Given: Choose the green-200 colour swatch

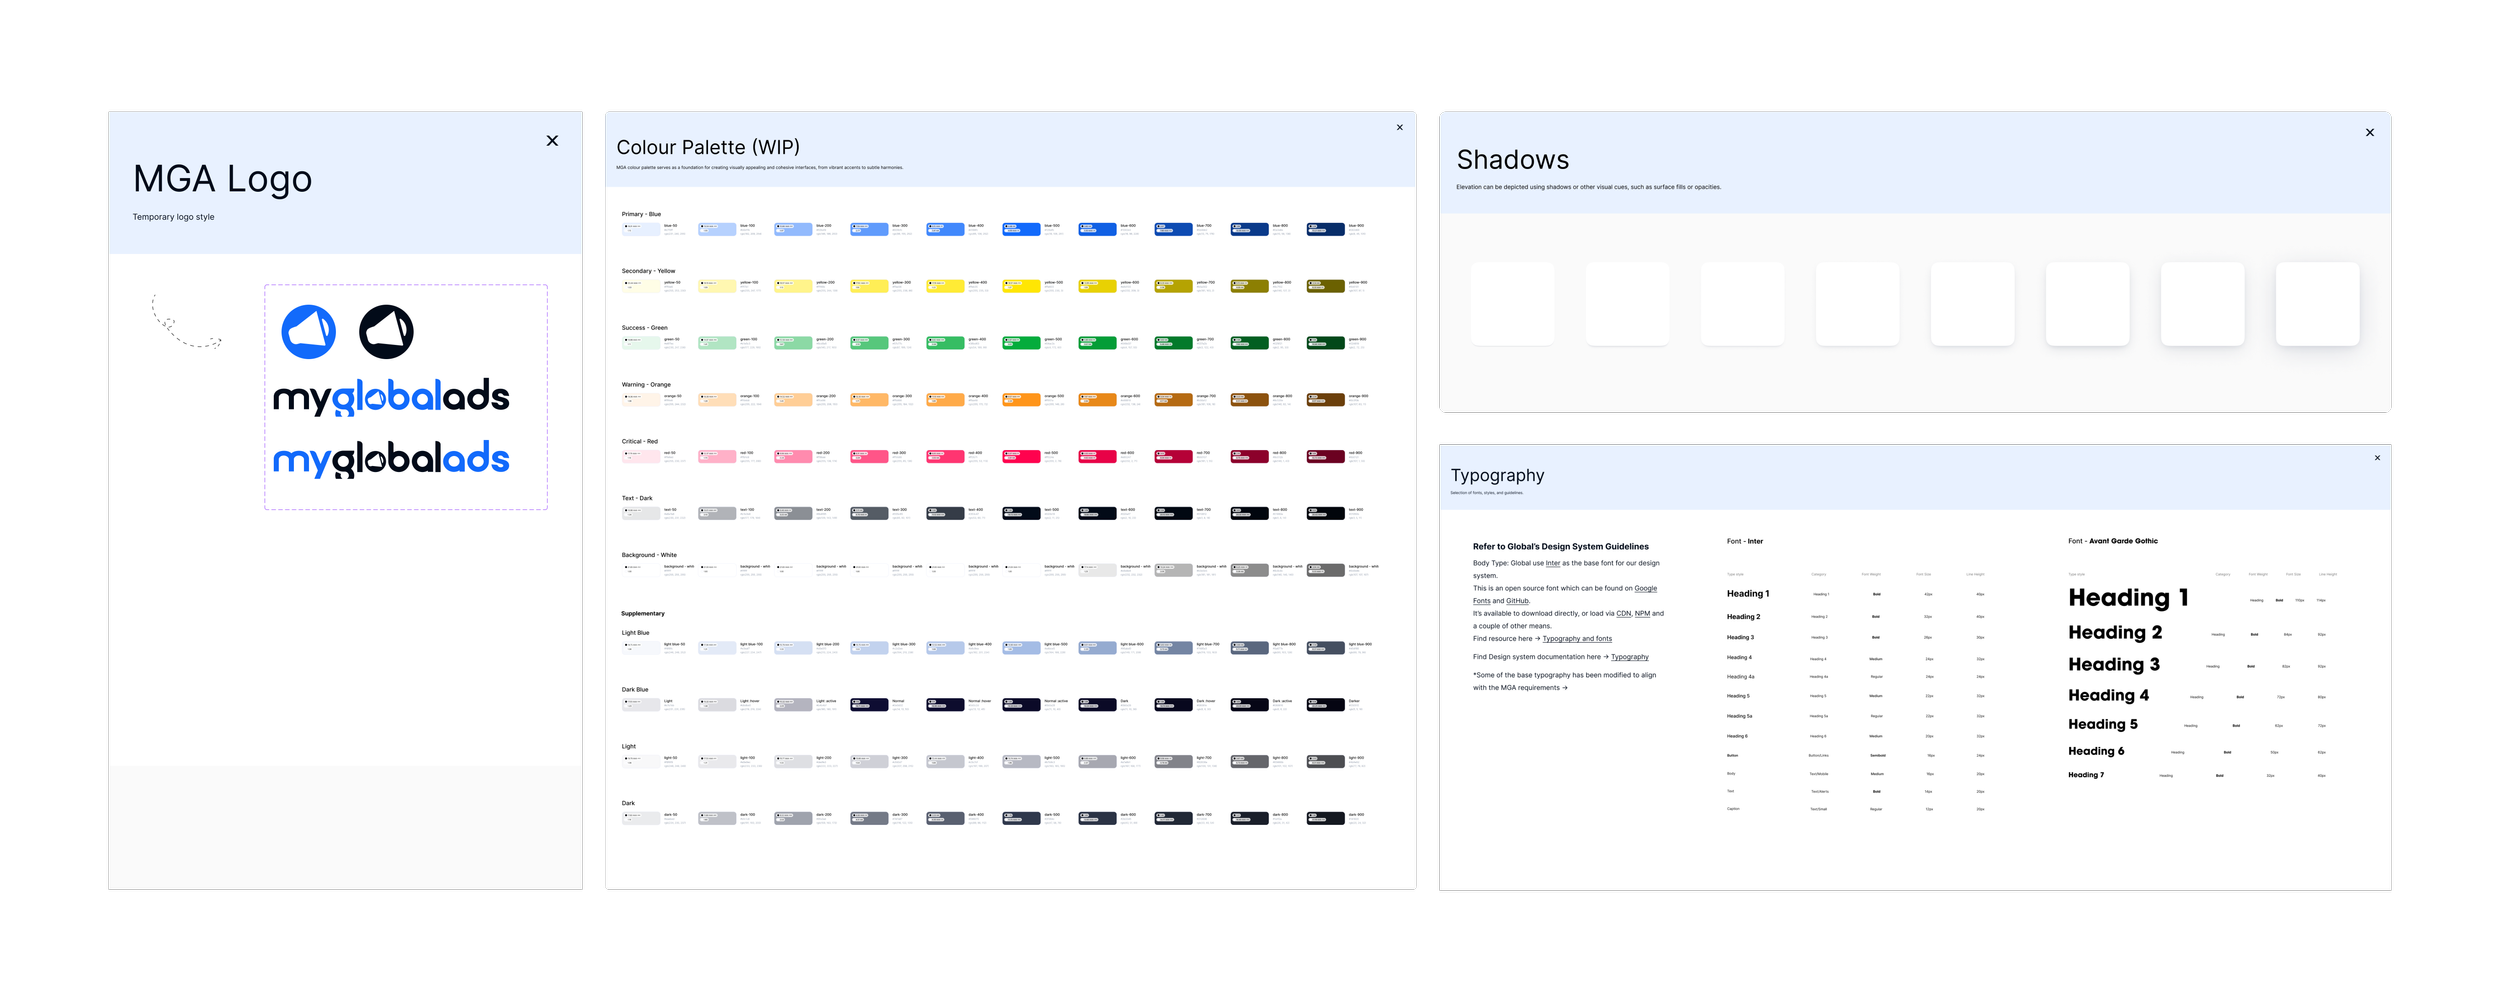Looking at the screenshot, I should tap(793, 343).
